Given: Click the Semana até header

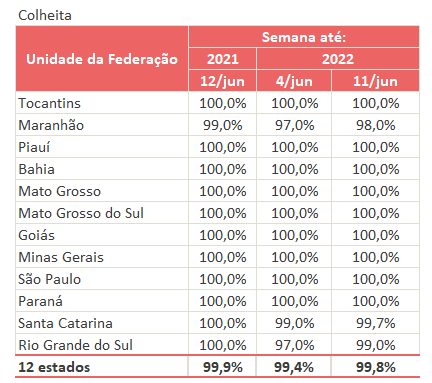Looking at the screenshot, I should click(x=304, y=37).
